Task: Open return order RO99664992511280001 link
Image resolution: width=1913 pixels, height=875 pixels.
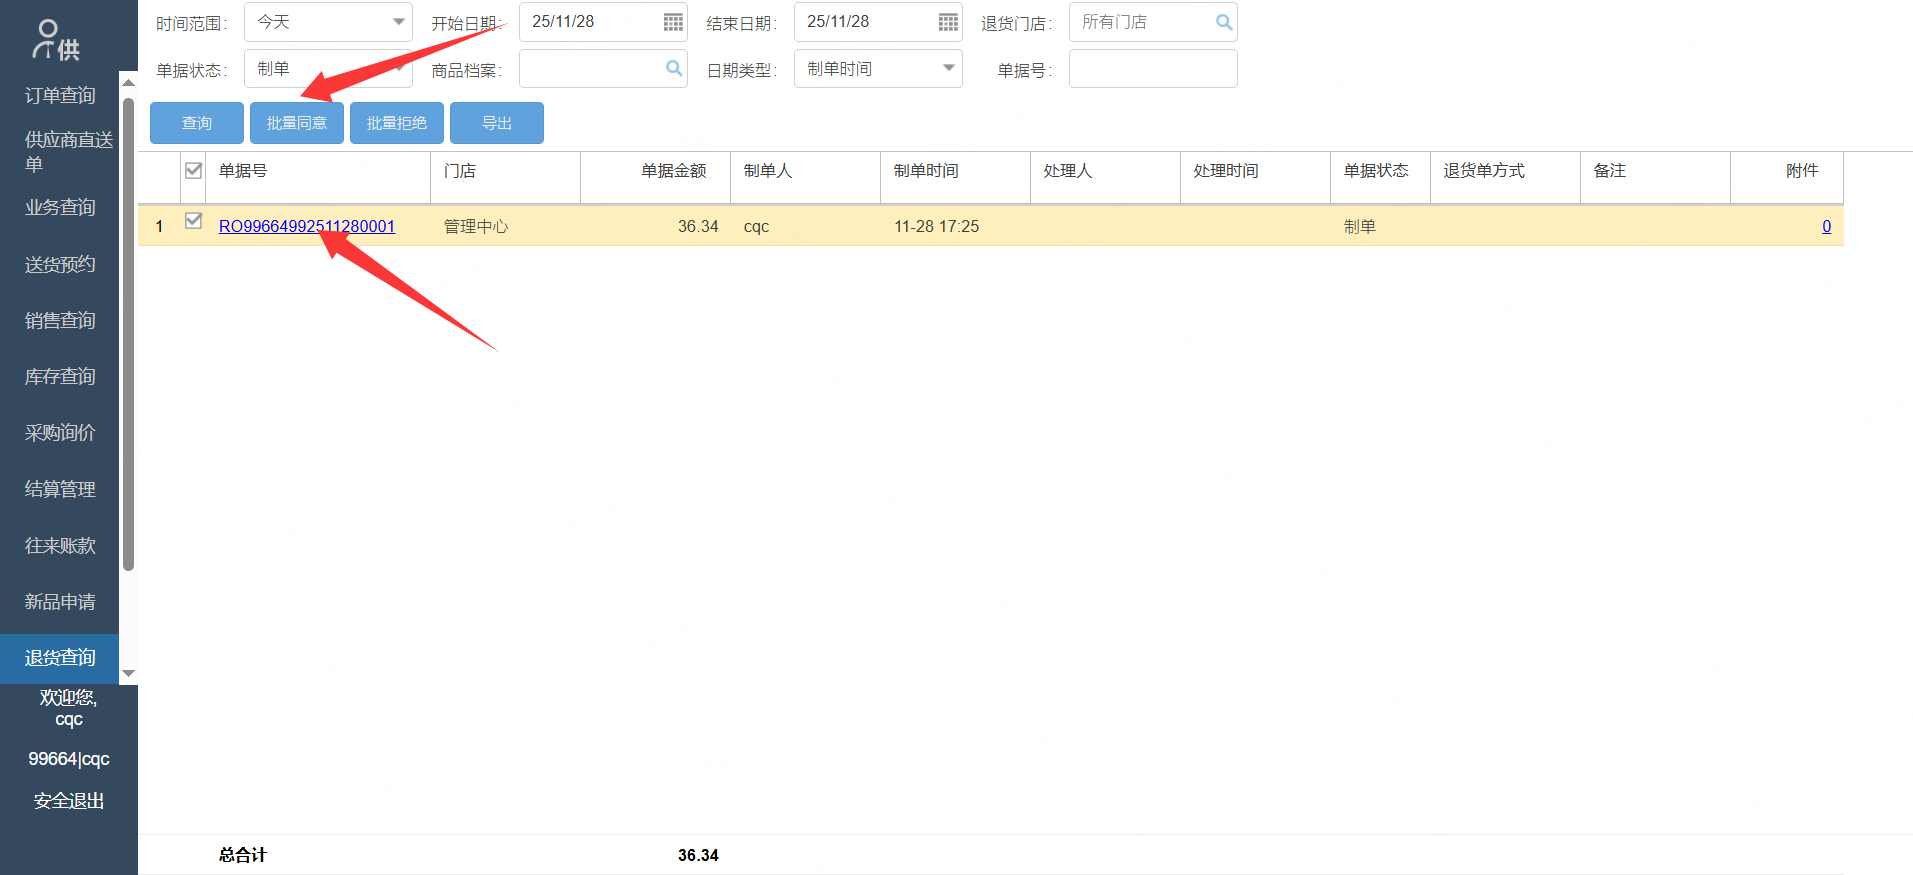Action: point(306,227)
